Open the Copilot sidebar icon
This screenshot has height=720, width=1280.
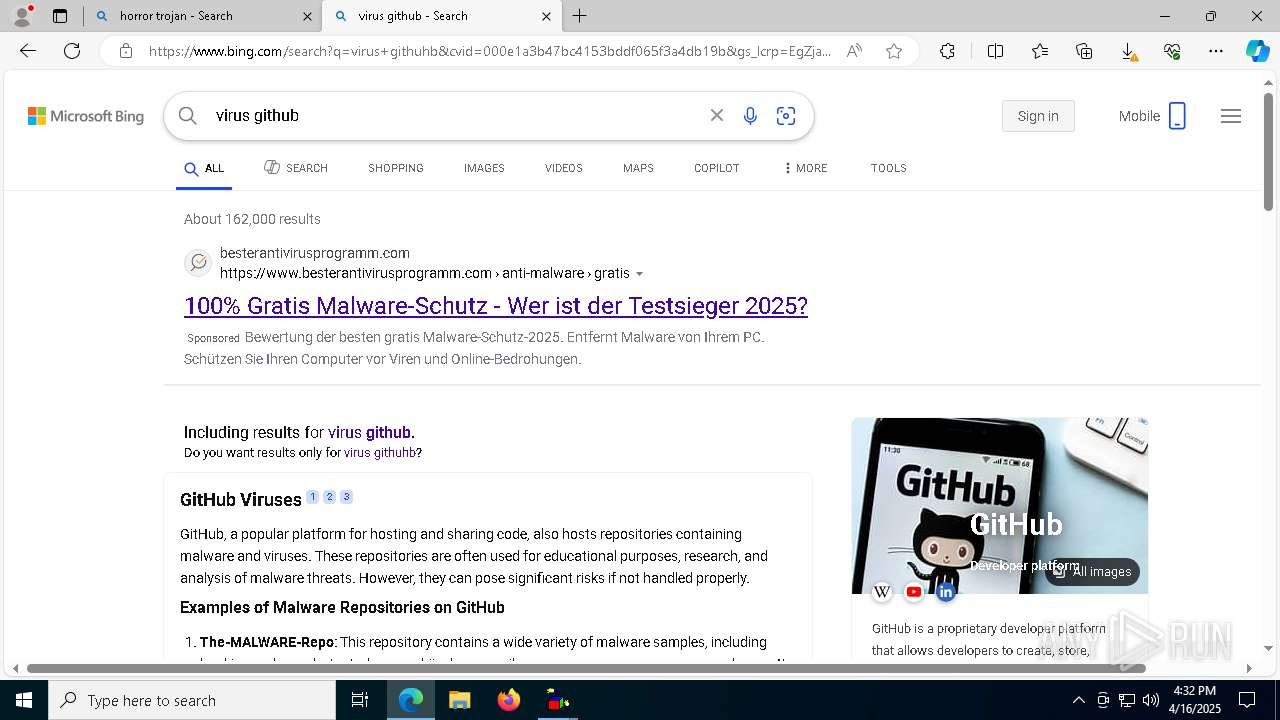[1257, 51]
